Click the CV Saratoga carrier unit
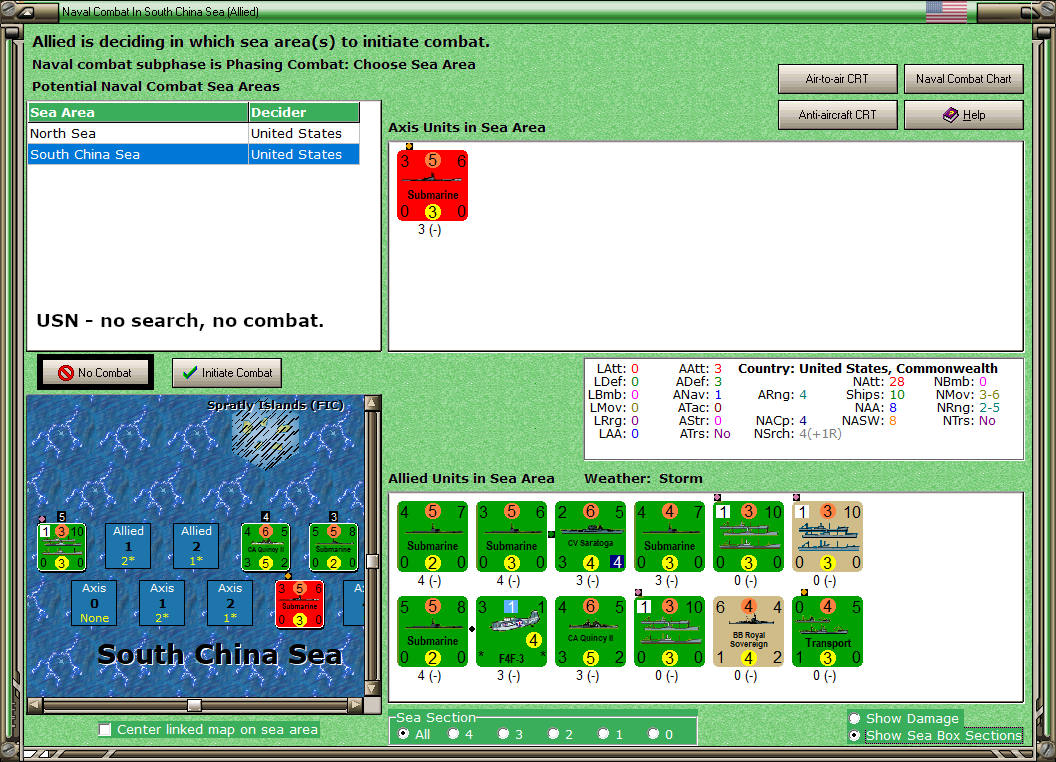Viewport: 1056px width, 762px height. click(591, 536)
